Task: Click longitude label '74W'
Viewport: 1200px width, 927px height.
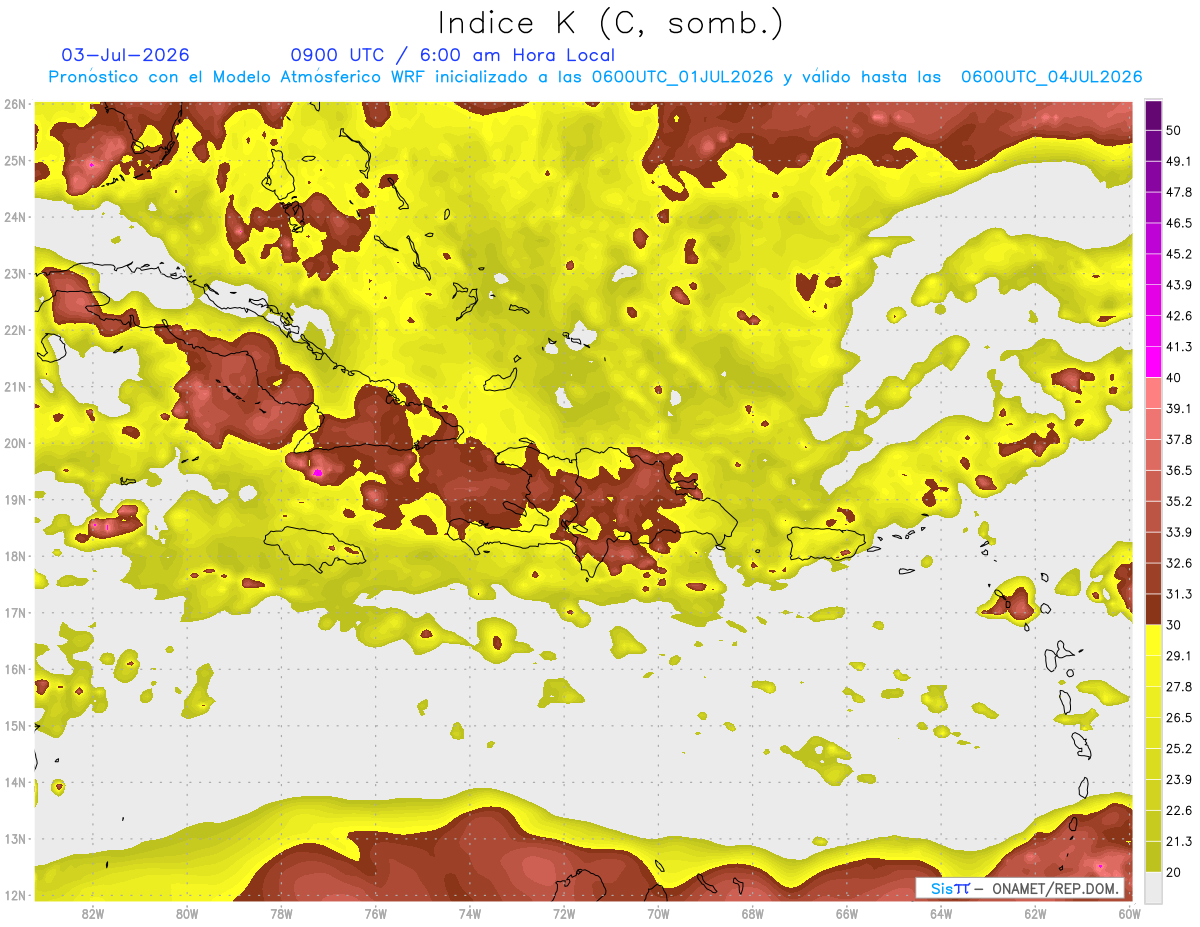Action: coord(470,914)
